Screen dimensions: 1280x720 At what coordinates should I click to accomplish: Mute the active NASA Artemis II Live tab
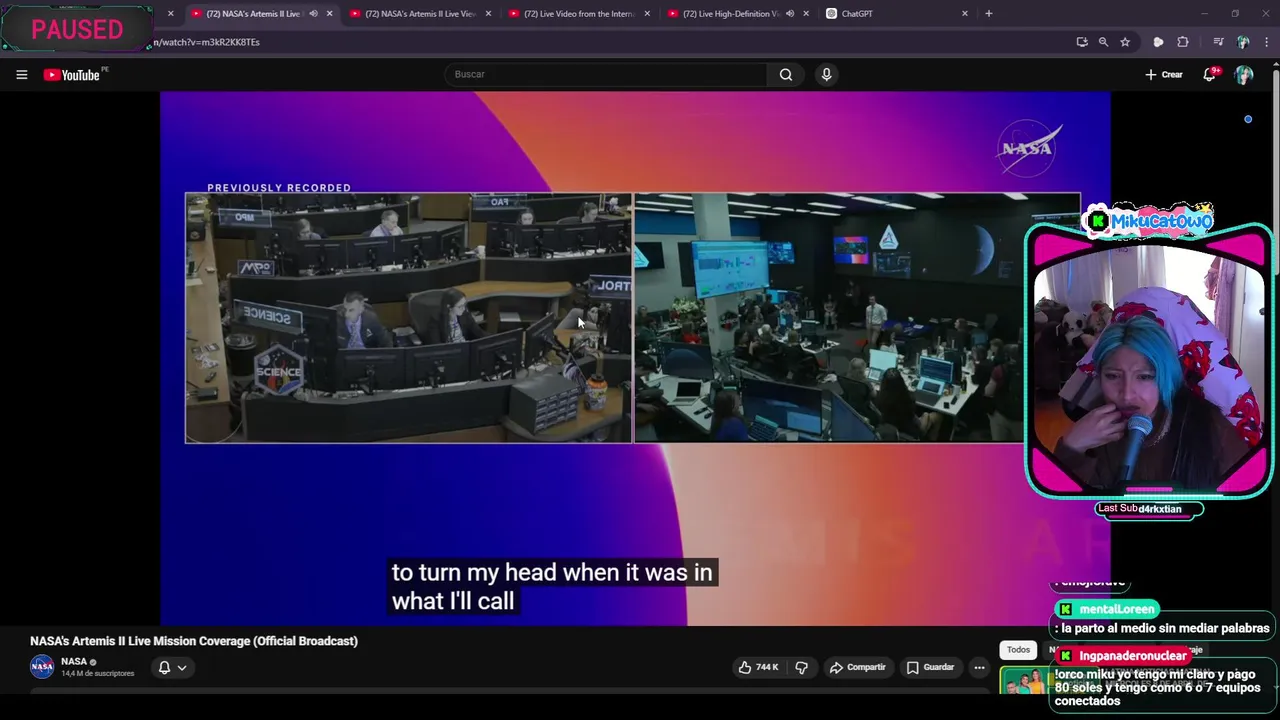click(x=313, y=14)
